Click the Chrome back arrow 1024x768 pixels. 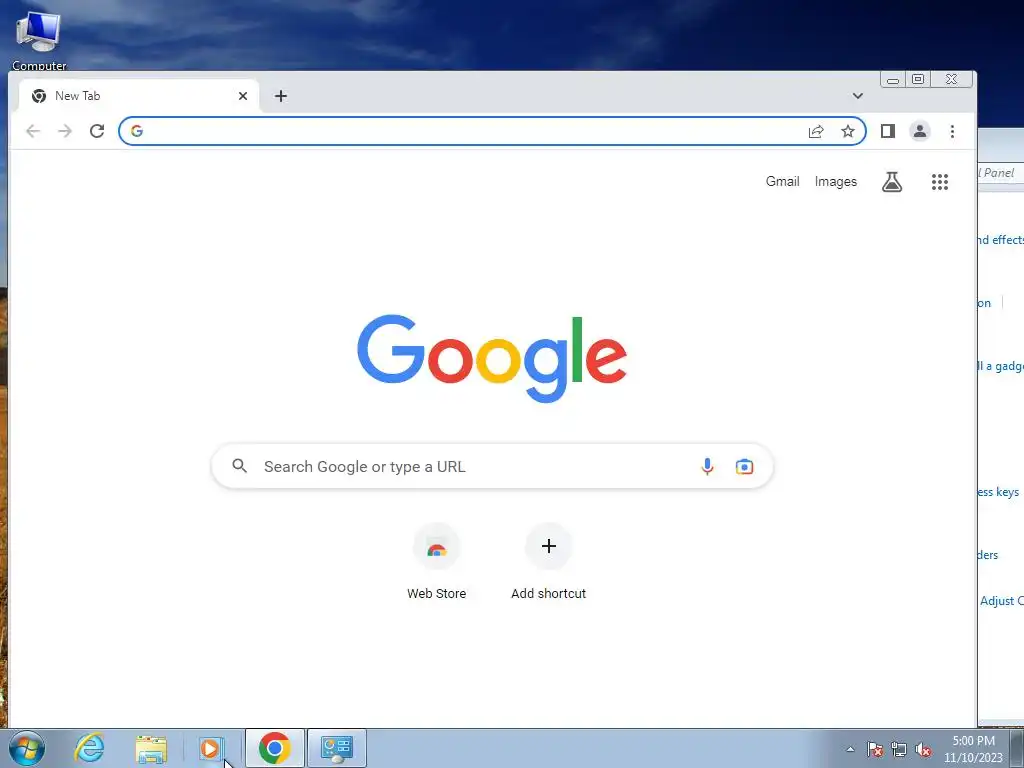tap(33, 131)
